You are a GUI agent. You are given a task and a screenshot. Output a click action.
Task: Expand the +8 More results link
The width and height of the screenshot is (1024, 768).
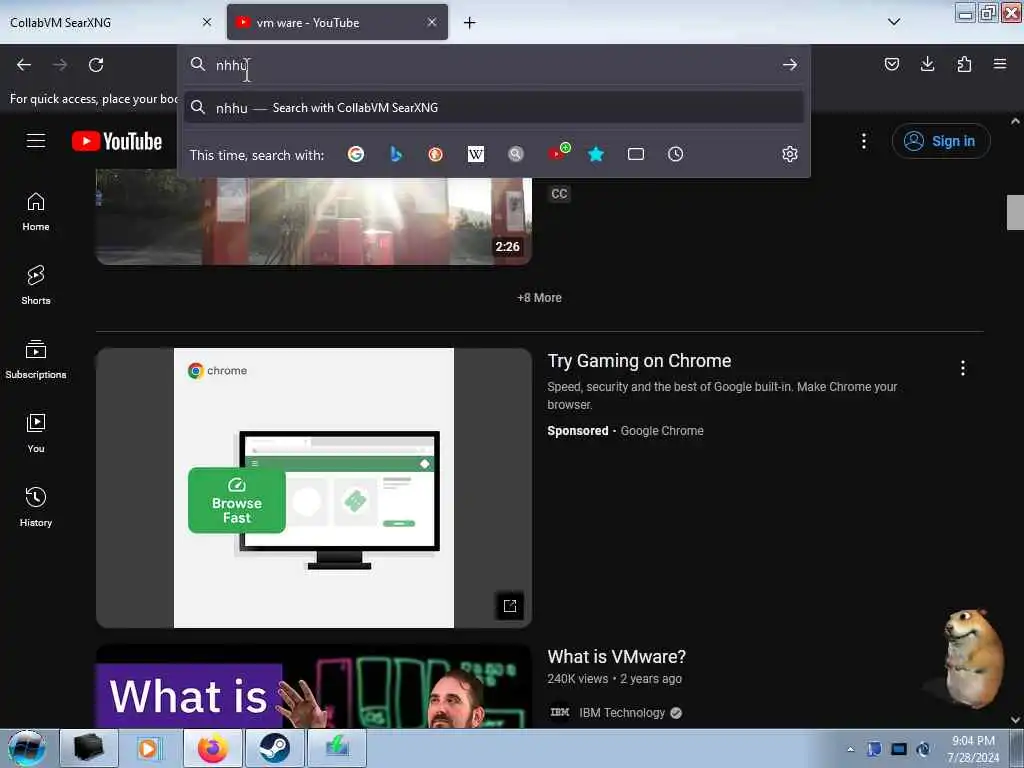point(539,298)
